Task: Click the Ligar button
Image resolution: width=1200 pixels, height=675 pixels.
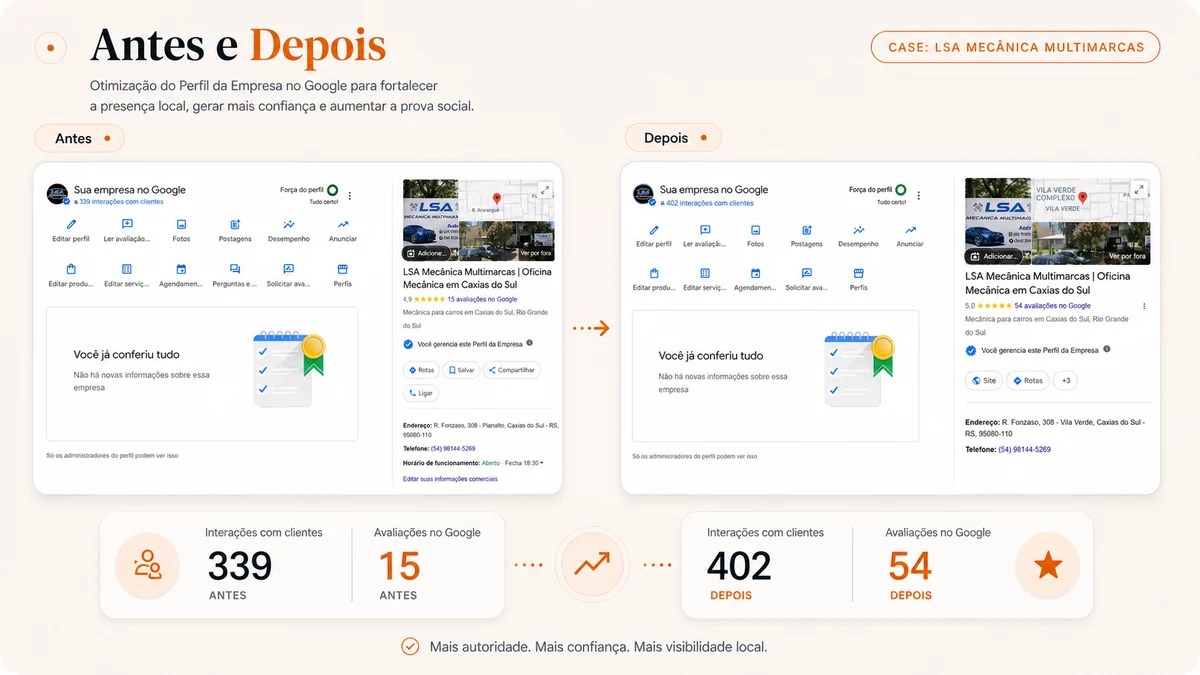Action: pos(421,393)
